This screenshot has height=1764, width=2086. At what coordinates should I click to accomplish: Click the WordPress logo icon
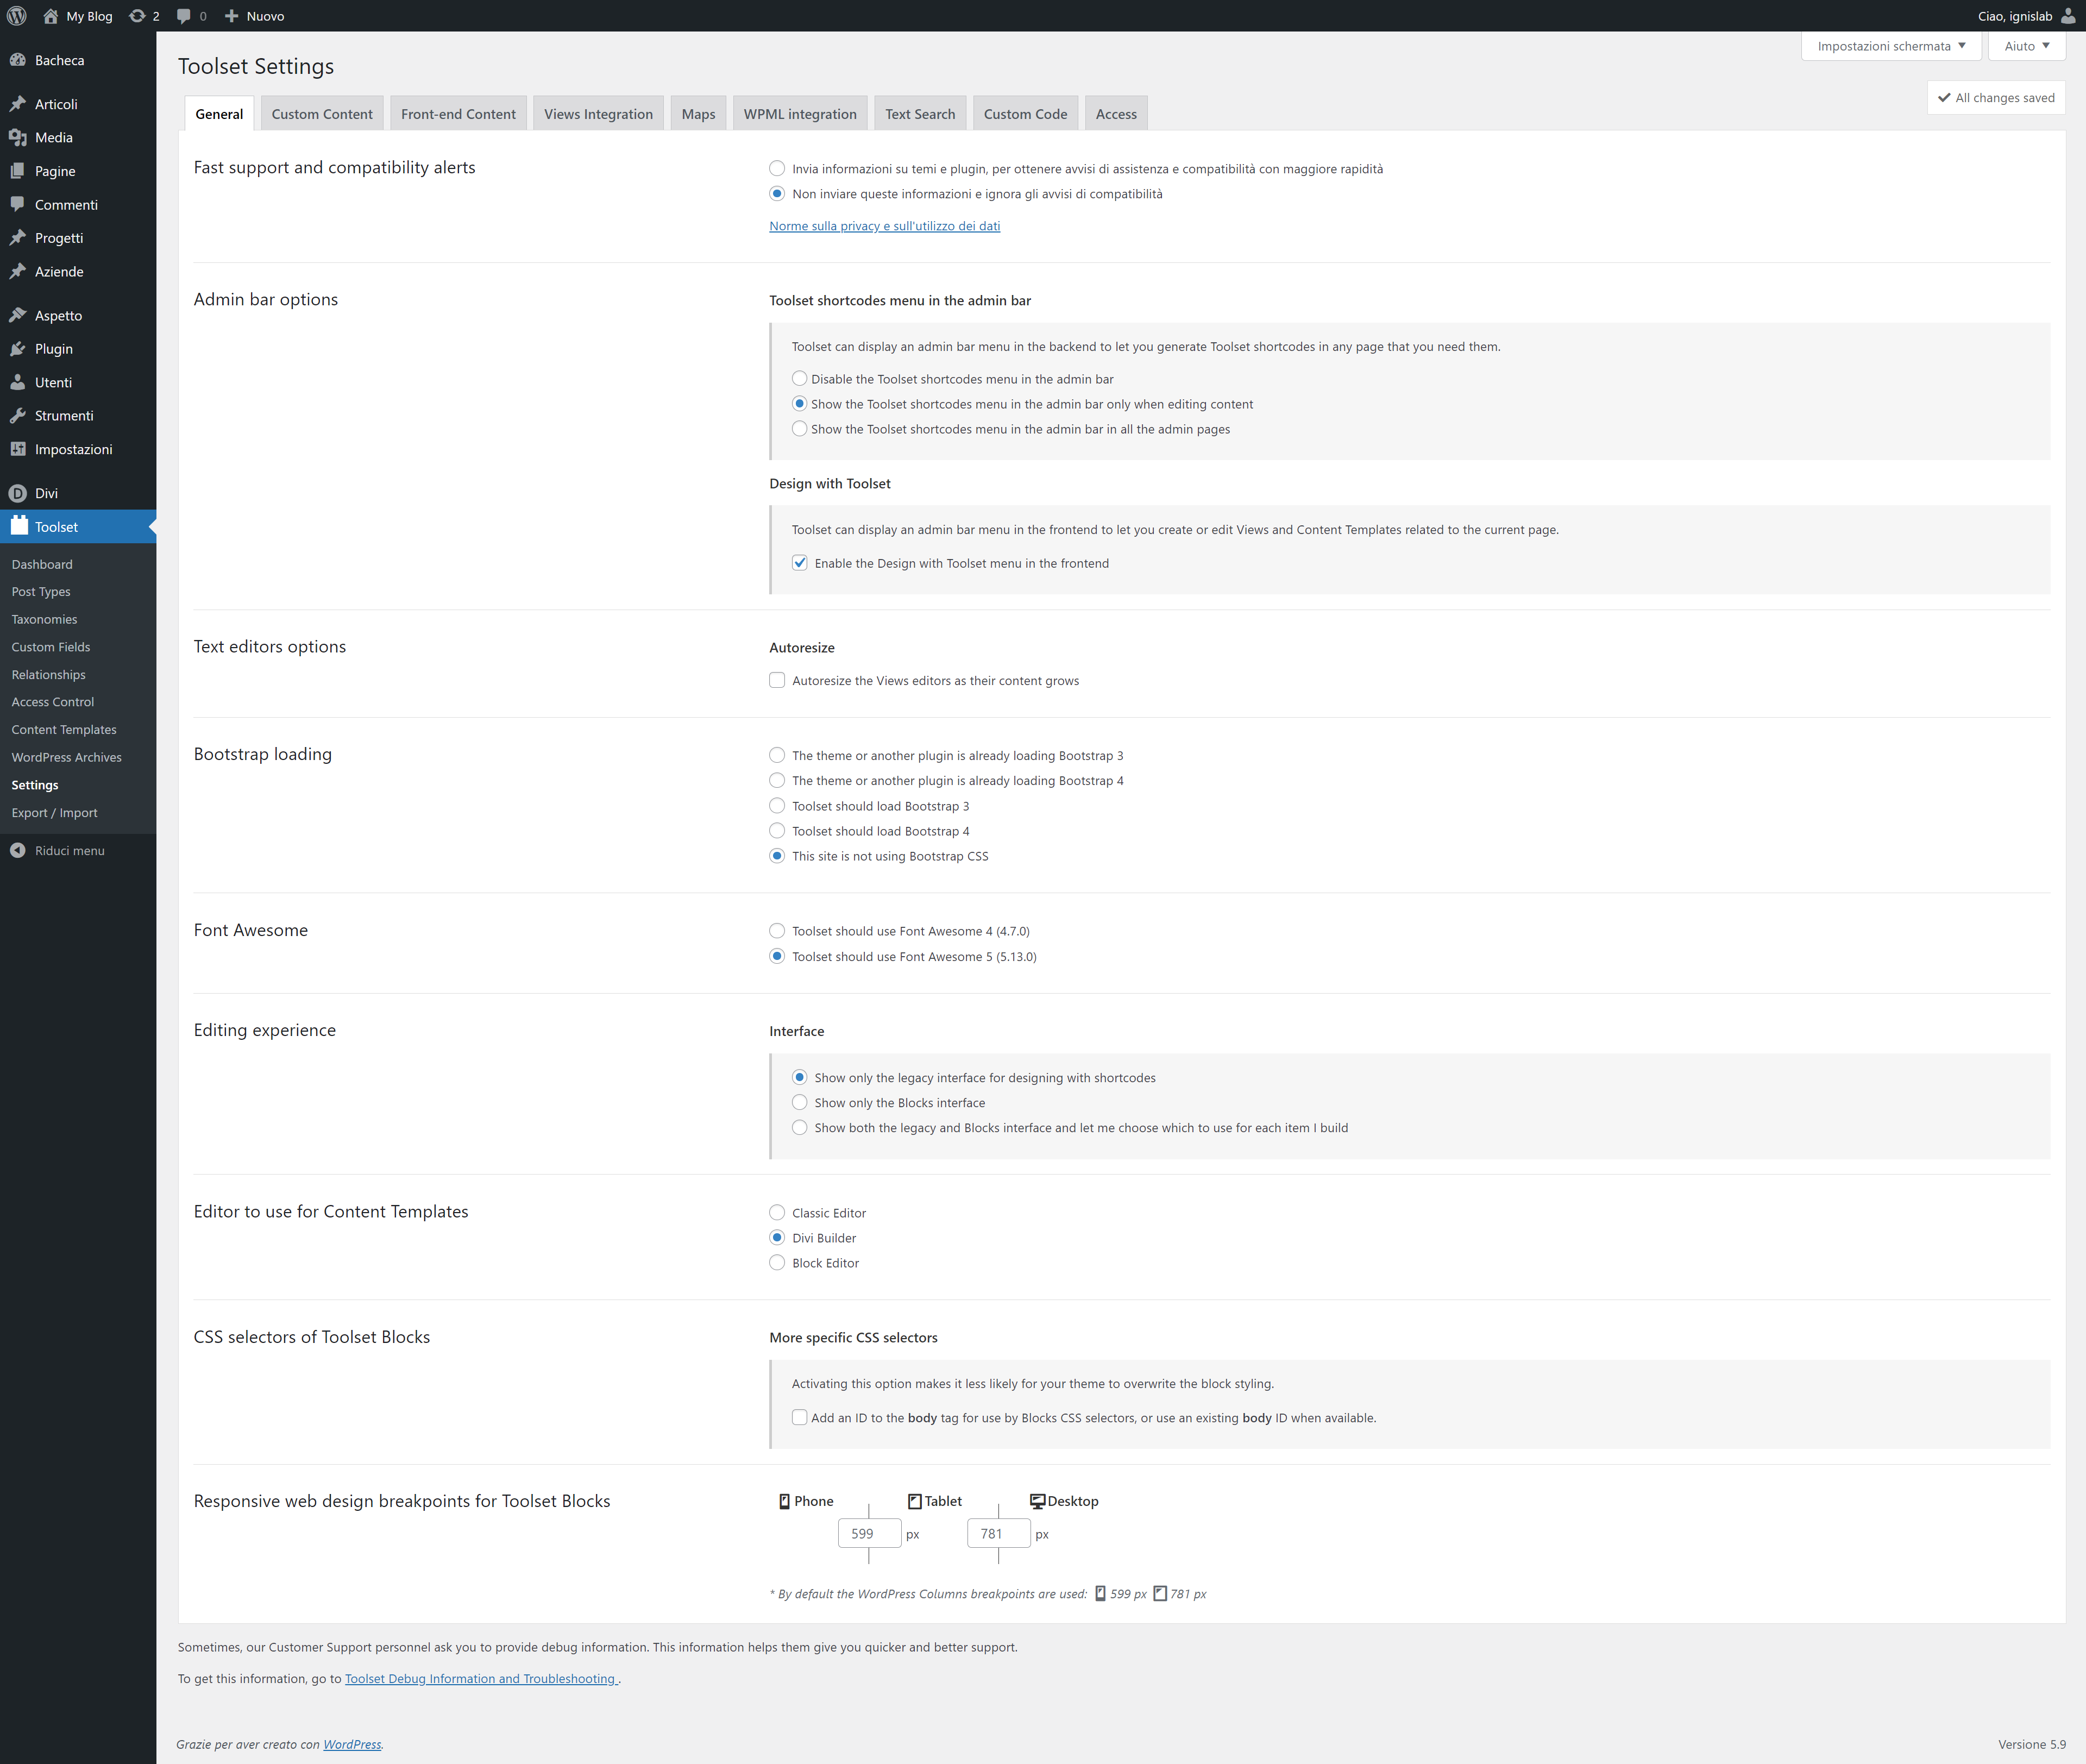(17, 16)
